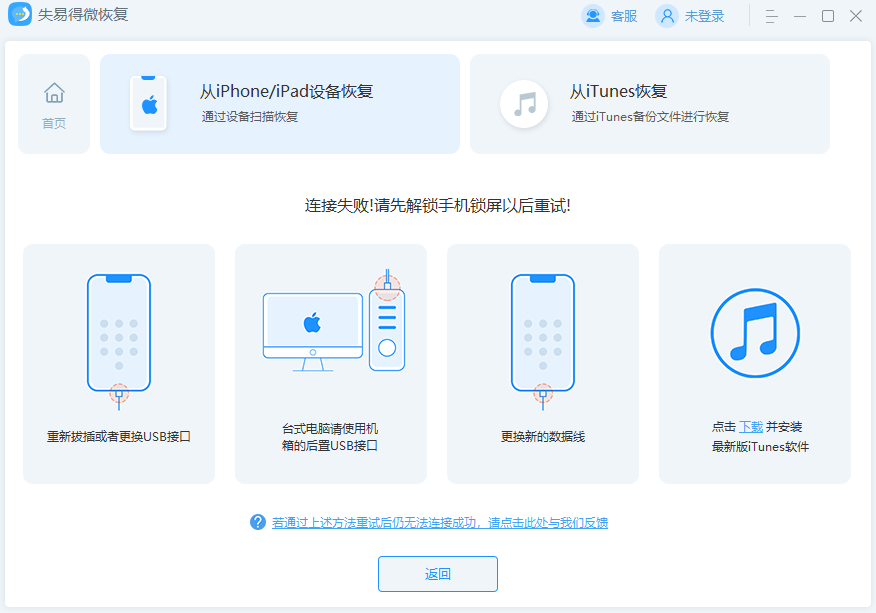876x613 pixels.
Task: Click the app logo in title bar
Action: click(20, 15)
